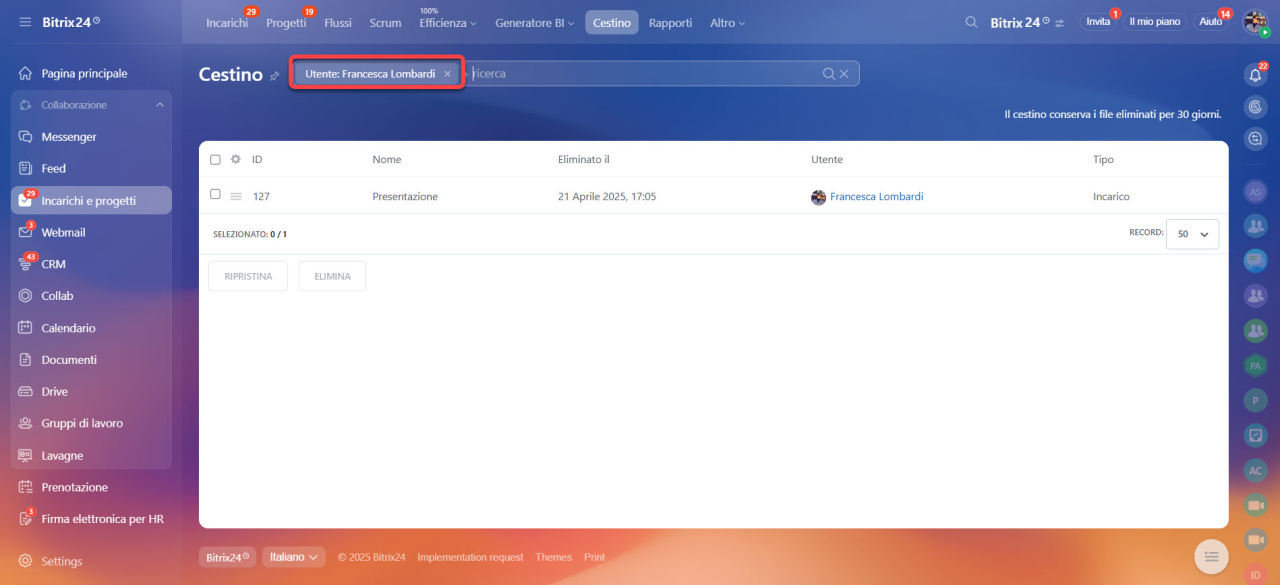Click the AS avatar in right panel
Viewport: 1280px width, 585px height.
[1255, 192]
